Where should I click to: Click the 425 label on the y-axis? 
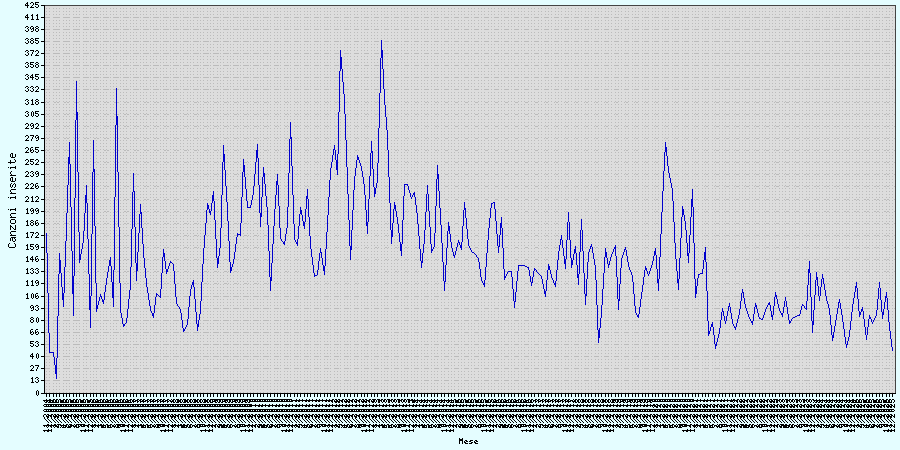33,5
